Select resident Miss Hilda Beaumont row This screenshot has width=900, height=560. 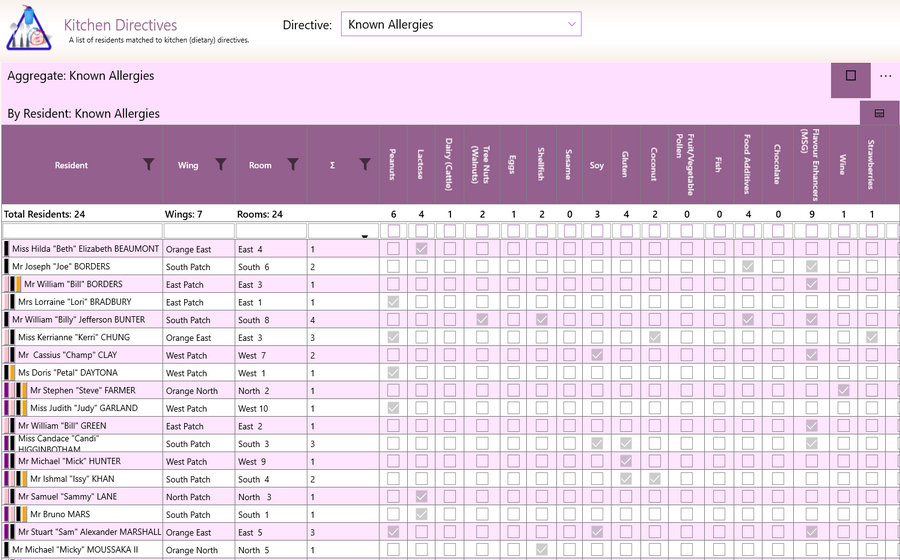click(x=86, y=249)
